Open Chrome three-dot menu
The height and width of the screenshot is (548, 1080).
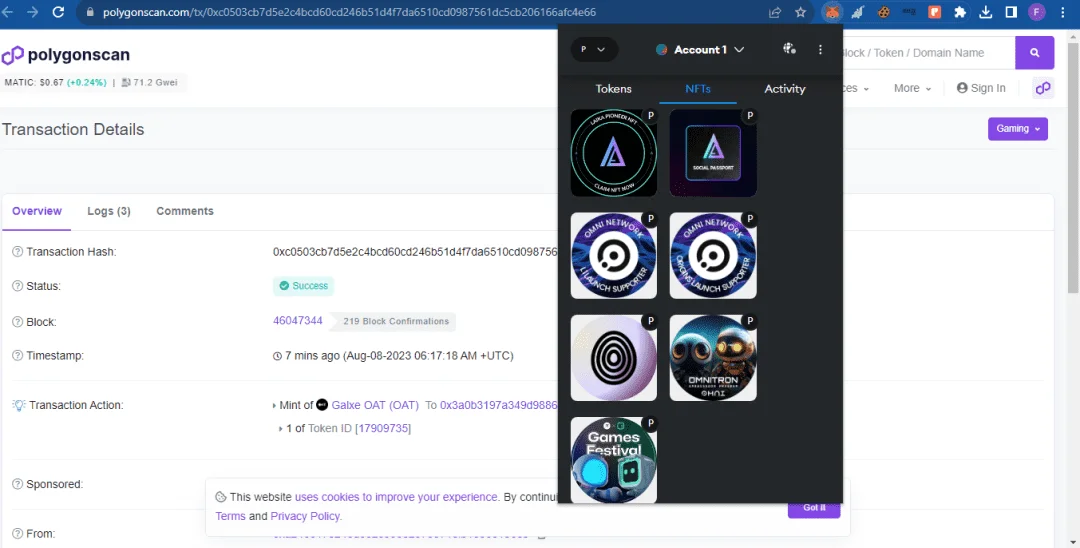(1063, 12)
